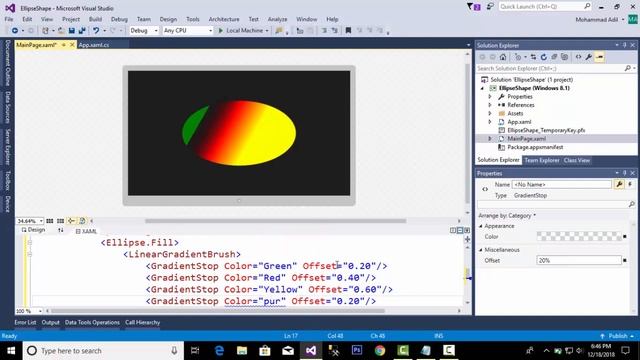Select the Design view tab
Screen dimensions: 640x360
33,230
